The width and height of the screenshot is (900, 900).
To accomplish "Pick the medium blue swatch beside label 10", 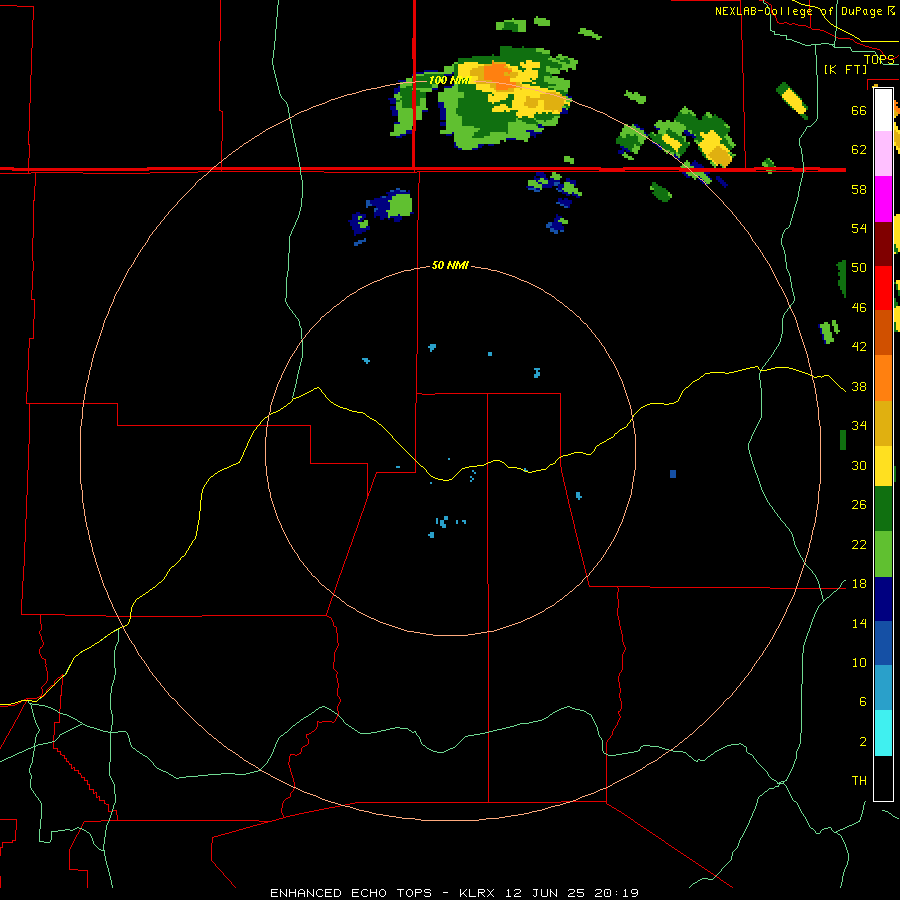I will 883,643.
